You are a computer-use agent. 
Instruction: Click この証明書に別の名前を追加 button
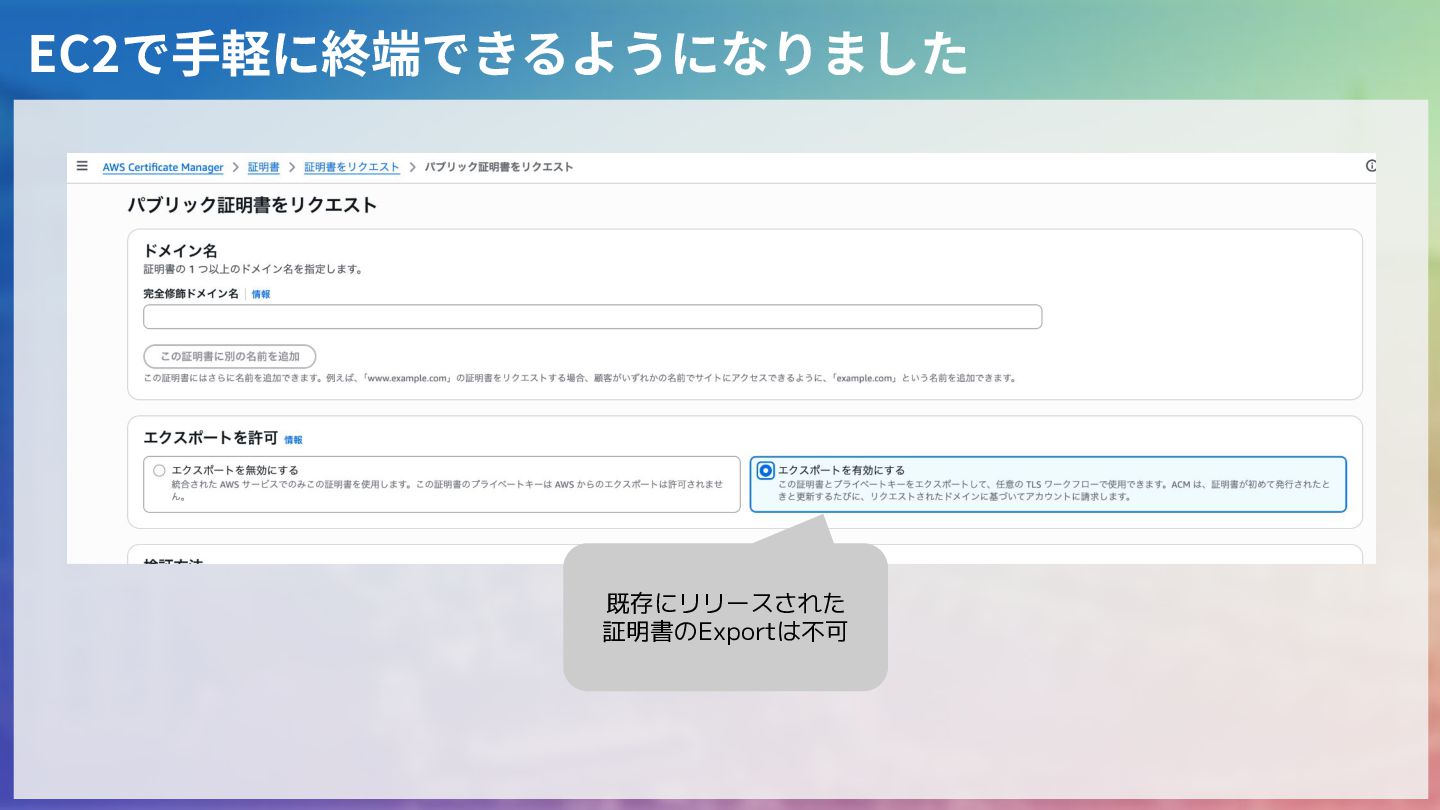coord(230,356)
